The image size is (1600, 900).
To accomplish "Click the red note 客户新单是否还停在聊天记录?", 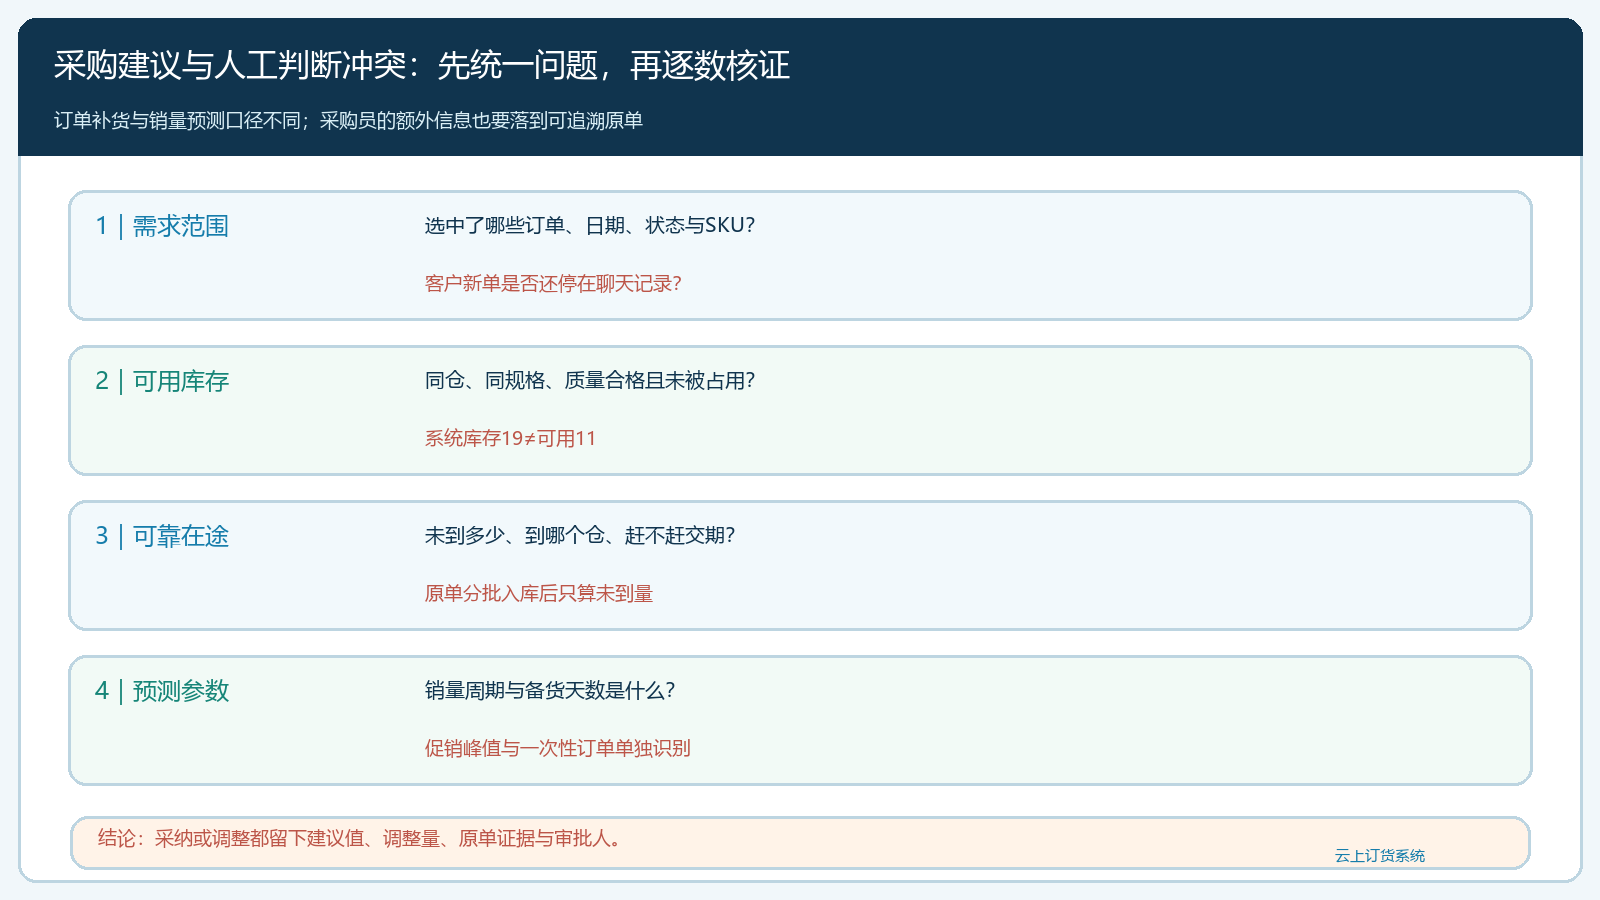I will tap(553, 284).
